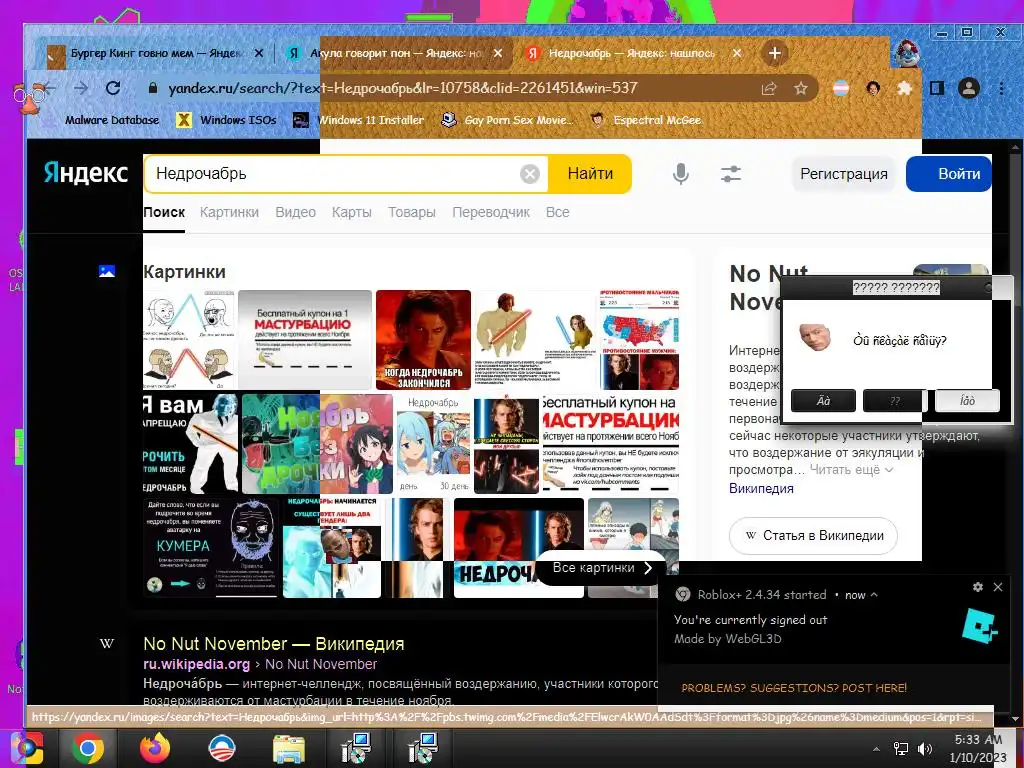Viewport: 1024px width, 768px height.
Task: Open КОГДА НЕДРОЧАБРЬ ЗАКОНЧИЛСЯ image thumbnail
Action: point(423,340)
